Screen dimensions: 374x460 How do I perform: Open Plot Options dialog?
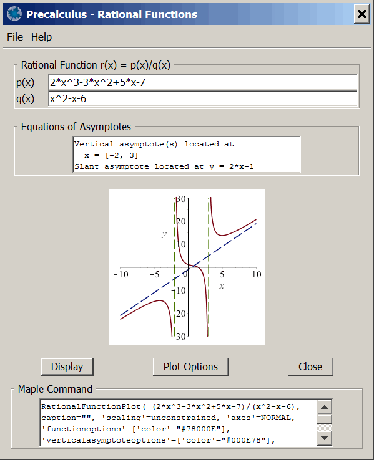click(x=191, y=367)
